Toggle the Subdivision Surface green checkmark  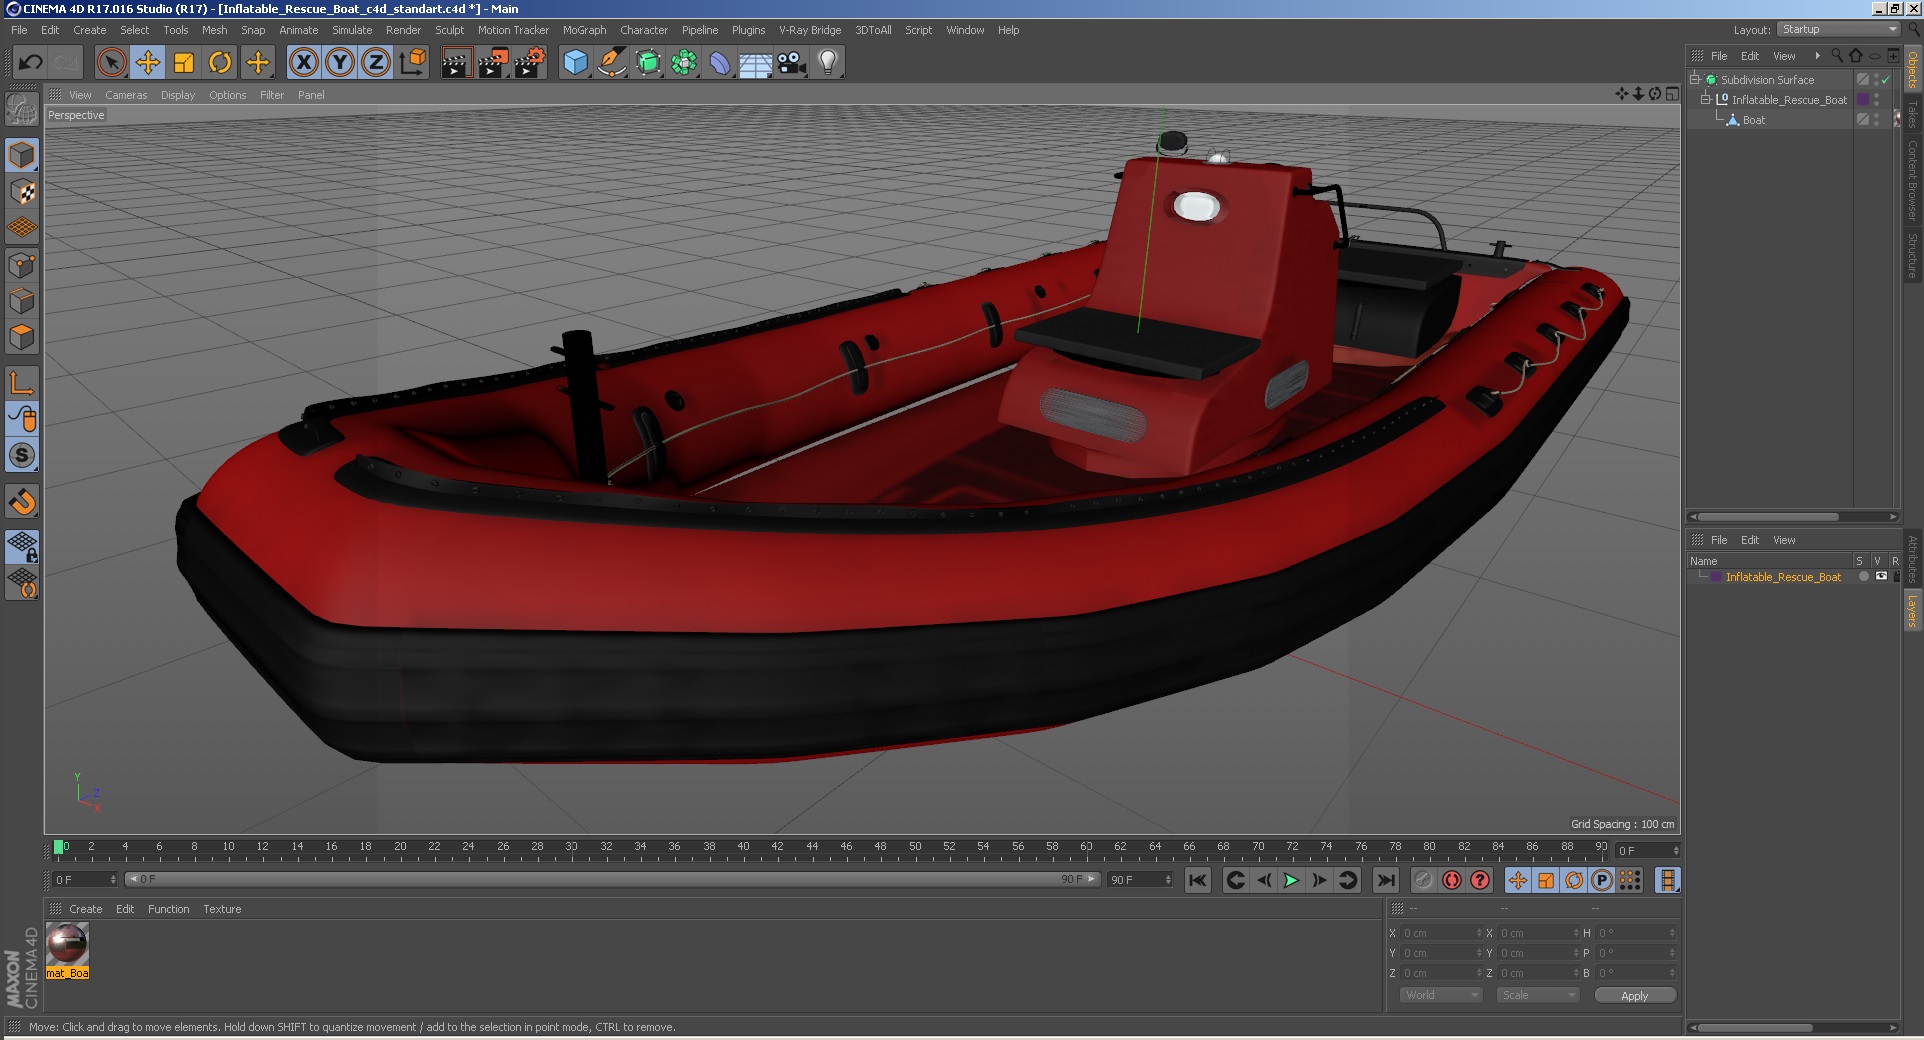pyautogui.click(x=1886, y=80)
